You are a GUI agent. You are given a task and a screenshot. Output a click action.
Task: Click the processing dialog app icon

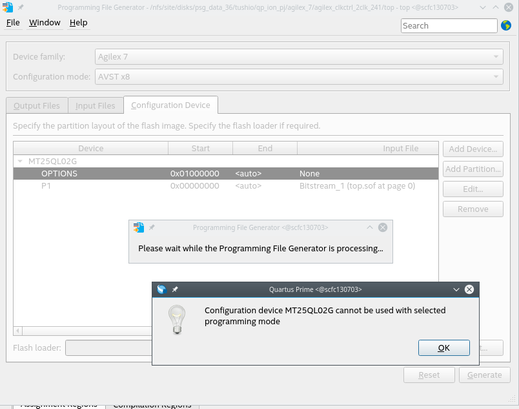point(139,227)
